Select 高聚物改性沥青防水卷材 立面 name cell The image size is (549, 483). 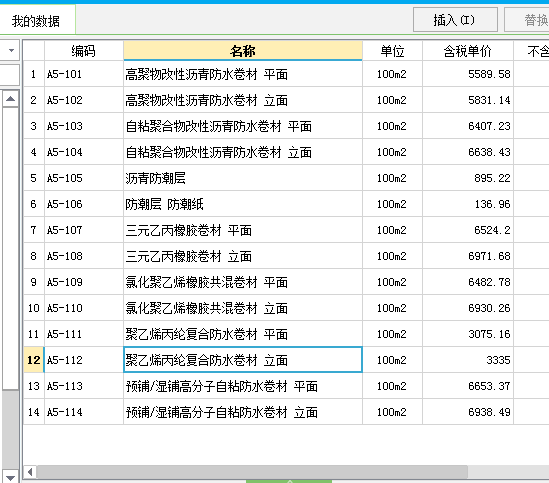point(243,100)
